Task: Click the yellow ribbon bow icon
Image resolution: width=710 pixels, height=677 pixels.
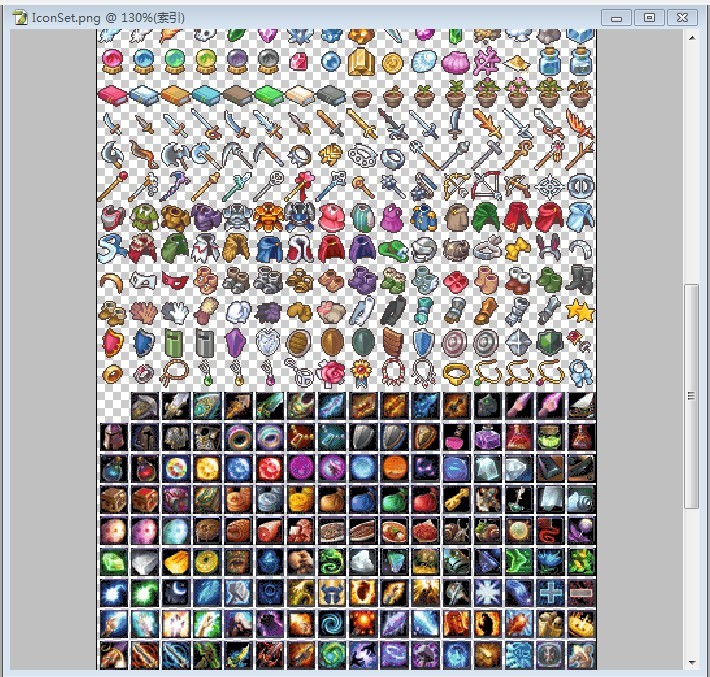Action: tap(518, 248)
